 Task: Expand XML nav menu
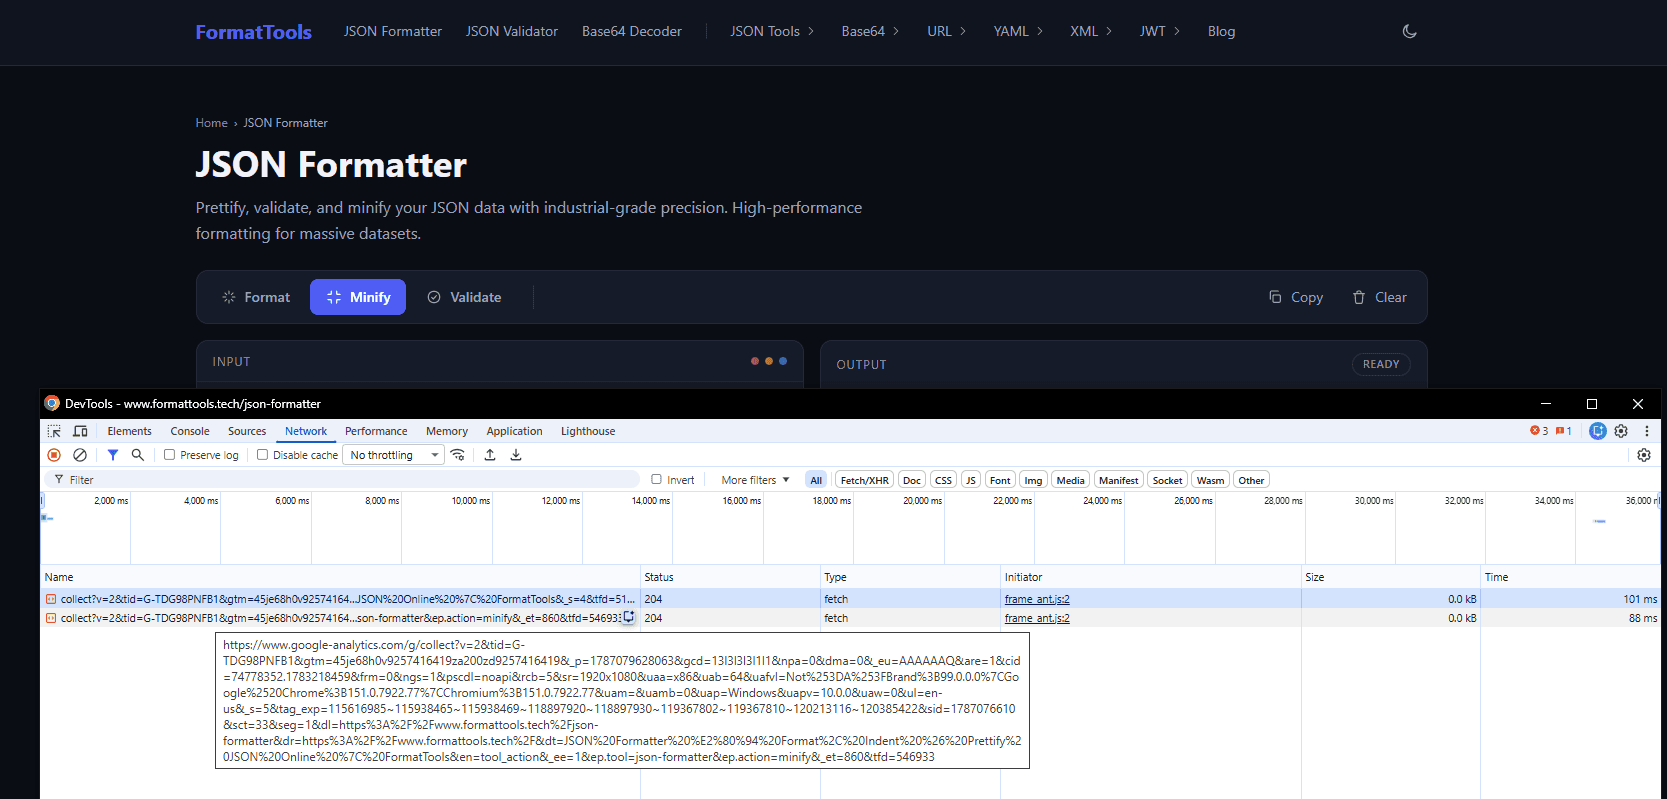pos(1091,31)
